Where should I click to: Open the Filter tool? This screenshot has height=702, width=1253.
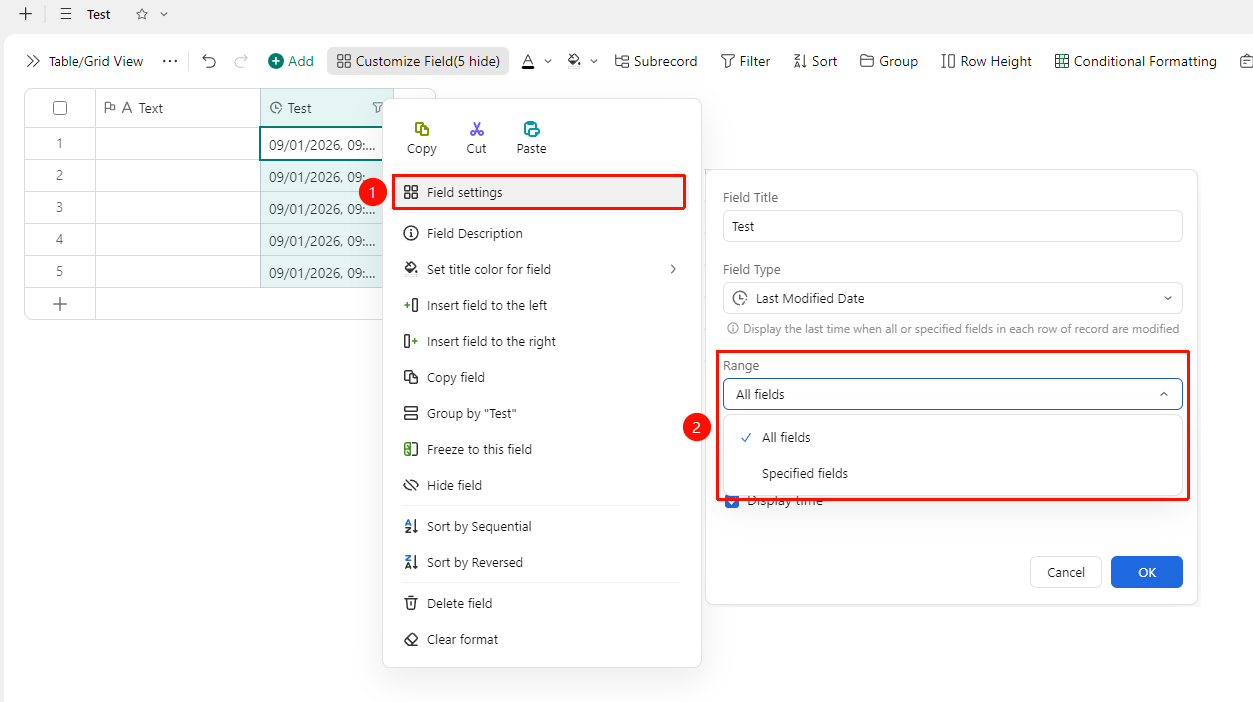[745, 61]
